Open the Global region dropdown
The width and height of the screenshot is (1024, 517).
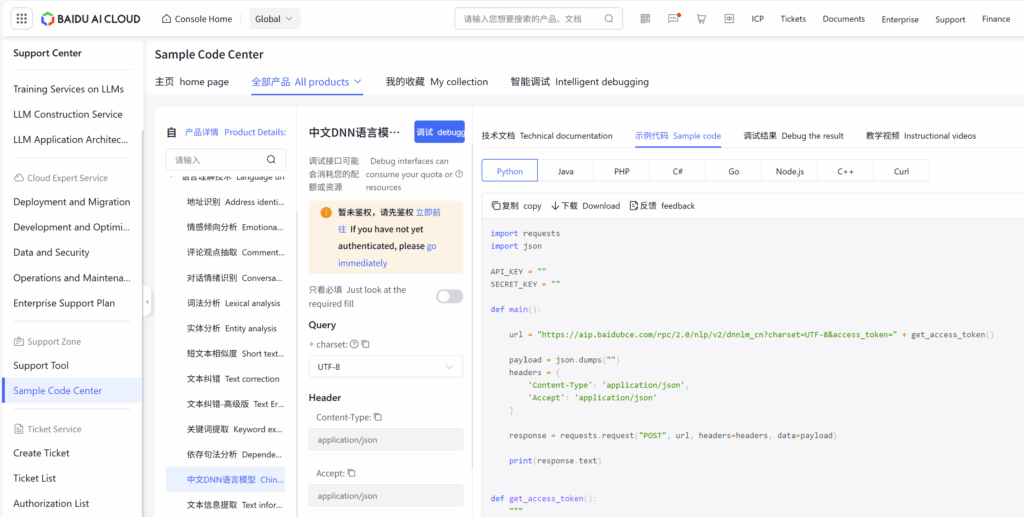pyautogui.click(x=275, y=19)
